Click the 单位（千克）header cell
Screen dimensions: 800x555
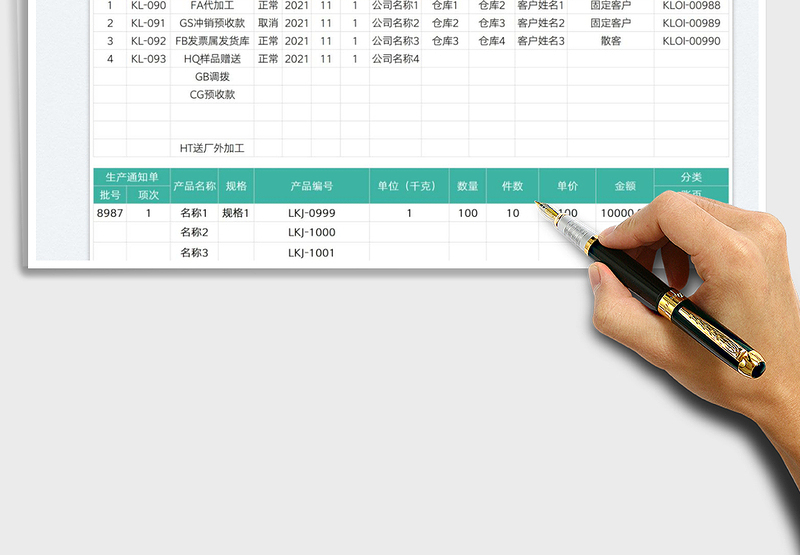click(409, 186)
